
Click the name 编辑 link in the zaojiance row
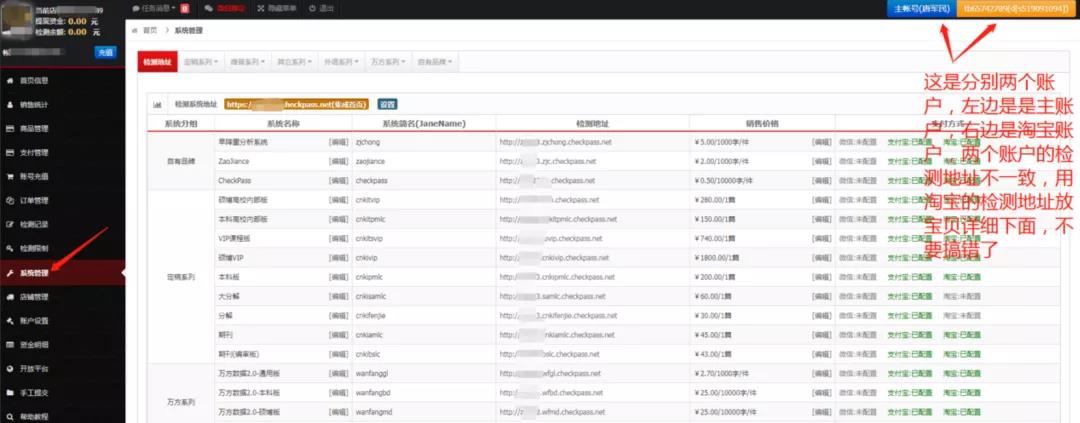pyautogui.click(x=338, y=161)
